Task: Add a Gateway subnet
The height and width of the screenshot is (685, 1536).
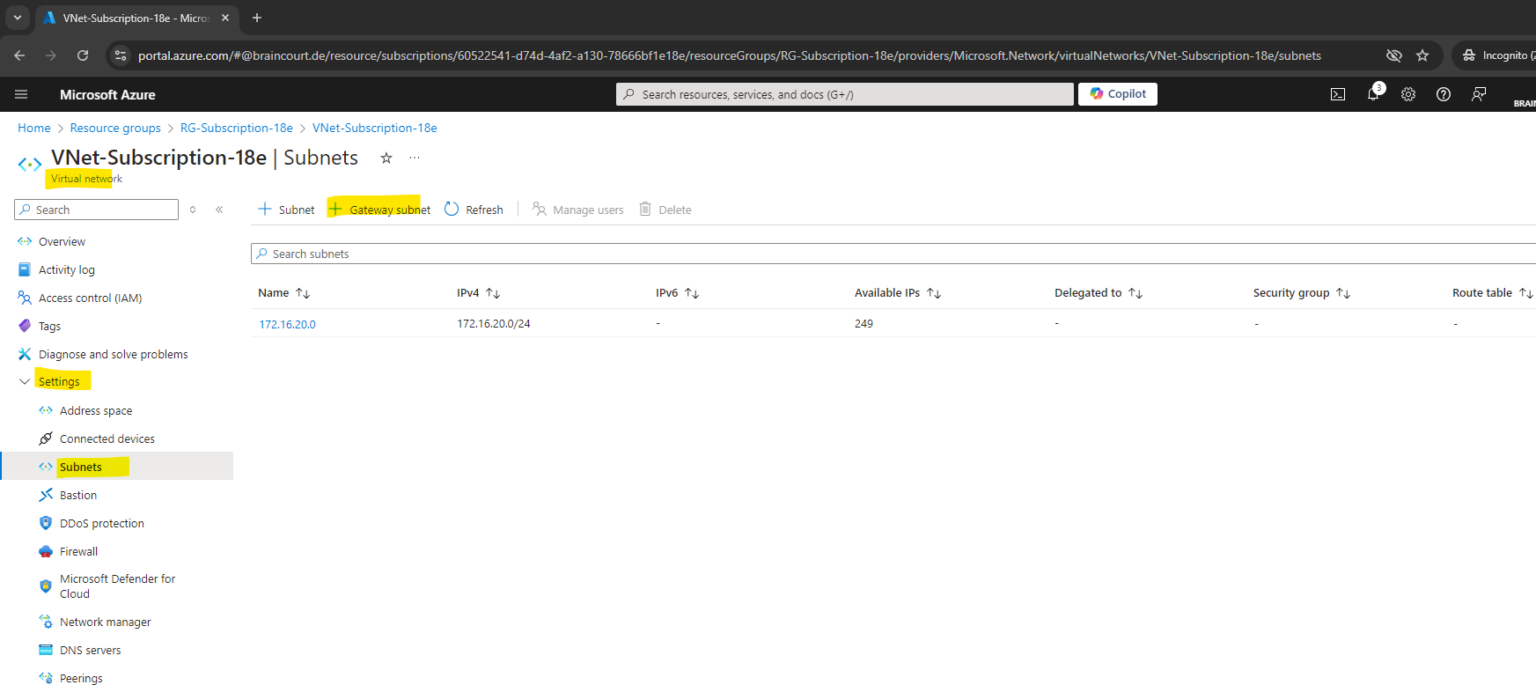Action: [378, 209]
